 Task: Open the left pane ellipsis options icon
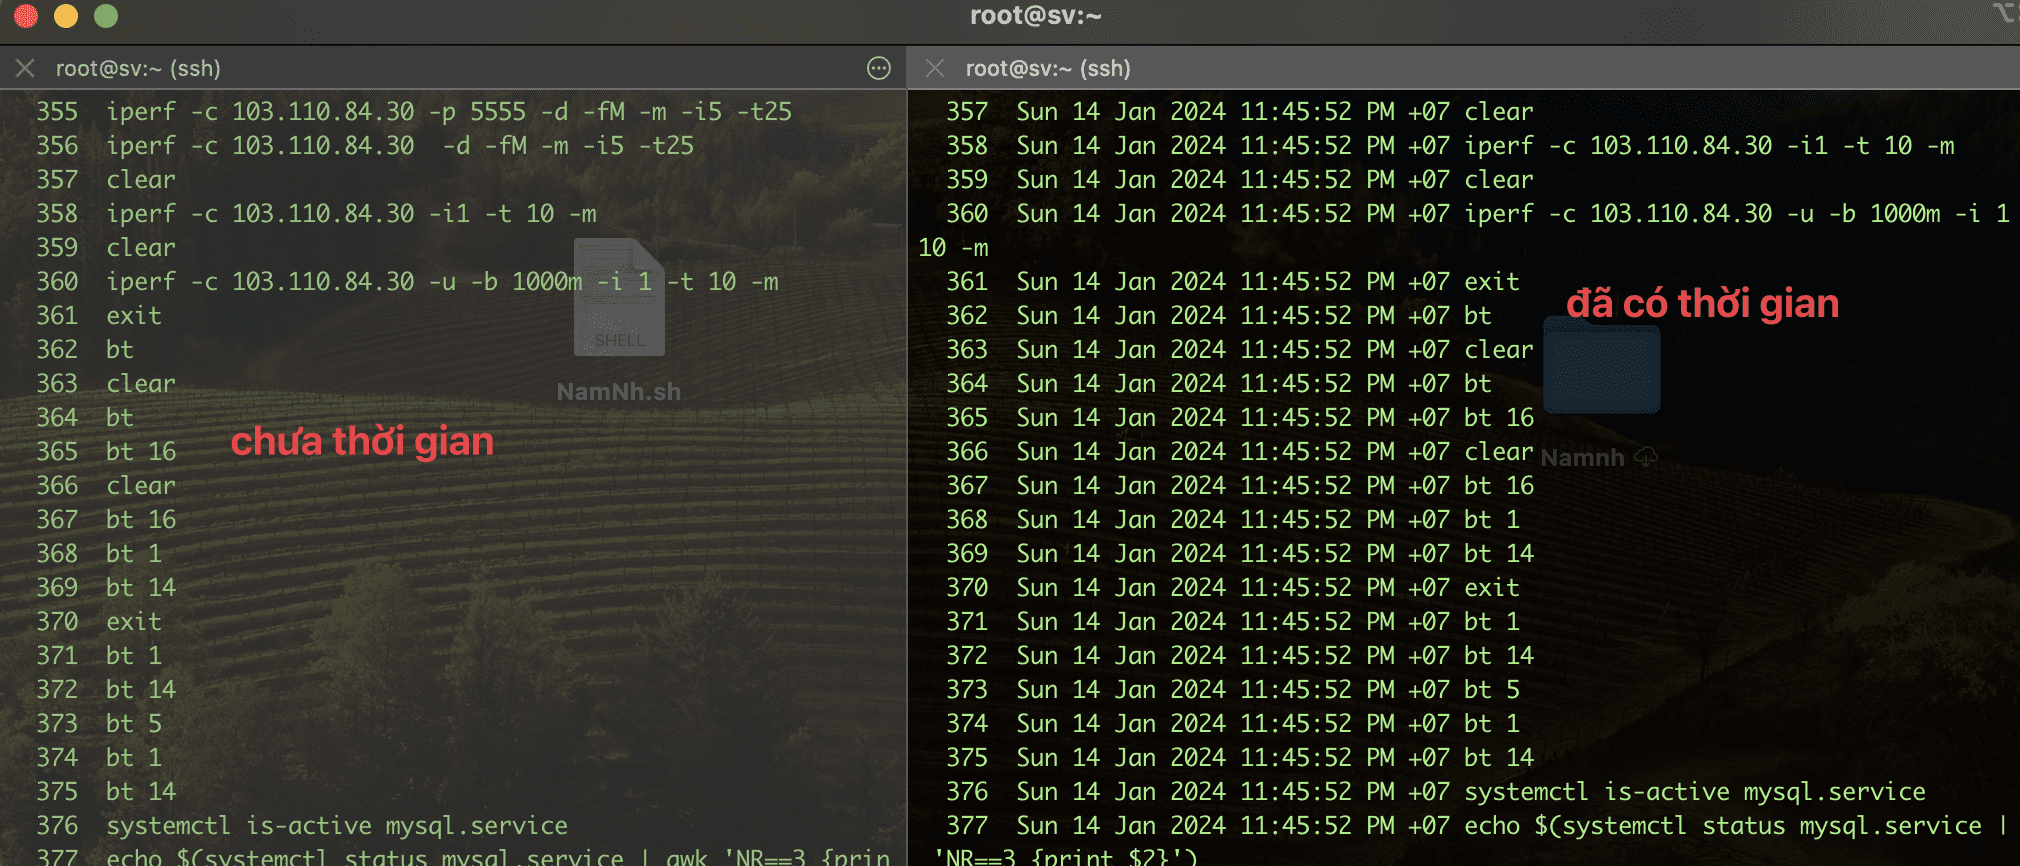point(878,68)
